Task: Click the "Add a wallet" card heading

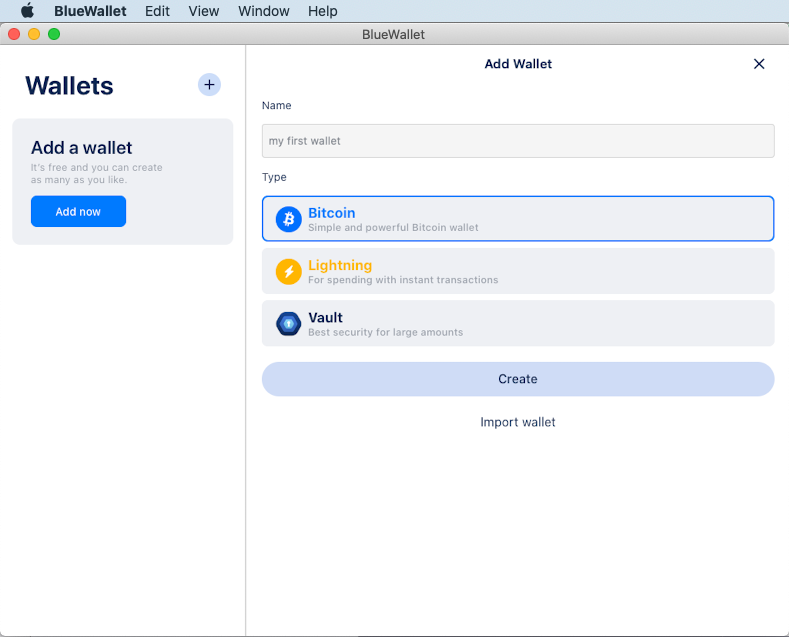Action: coord(82,148)
